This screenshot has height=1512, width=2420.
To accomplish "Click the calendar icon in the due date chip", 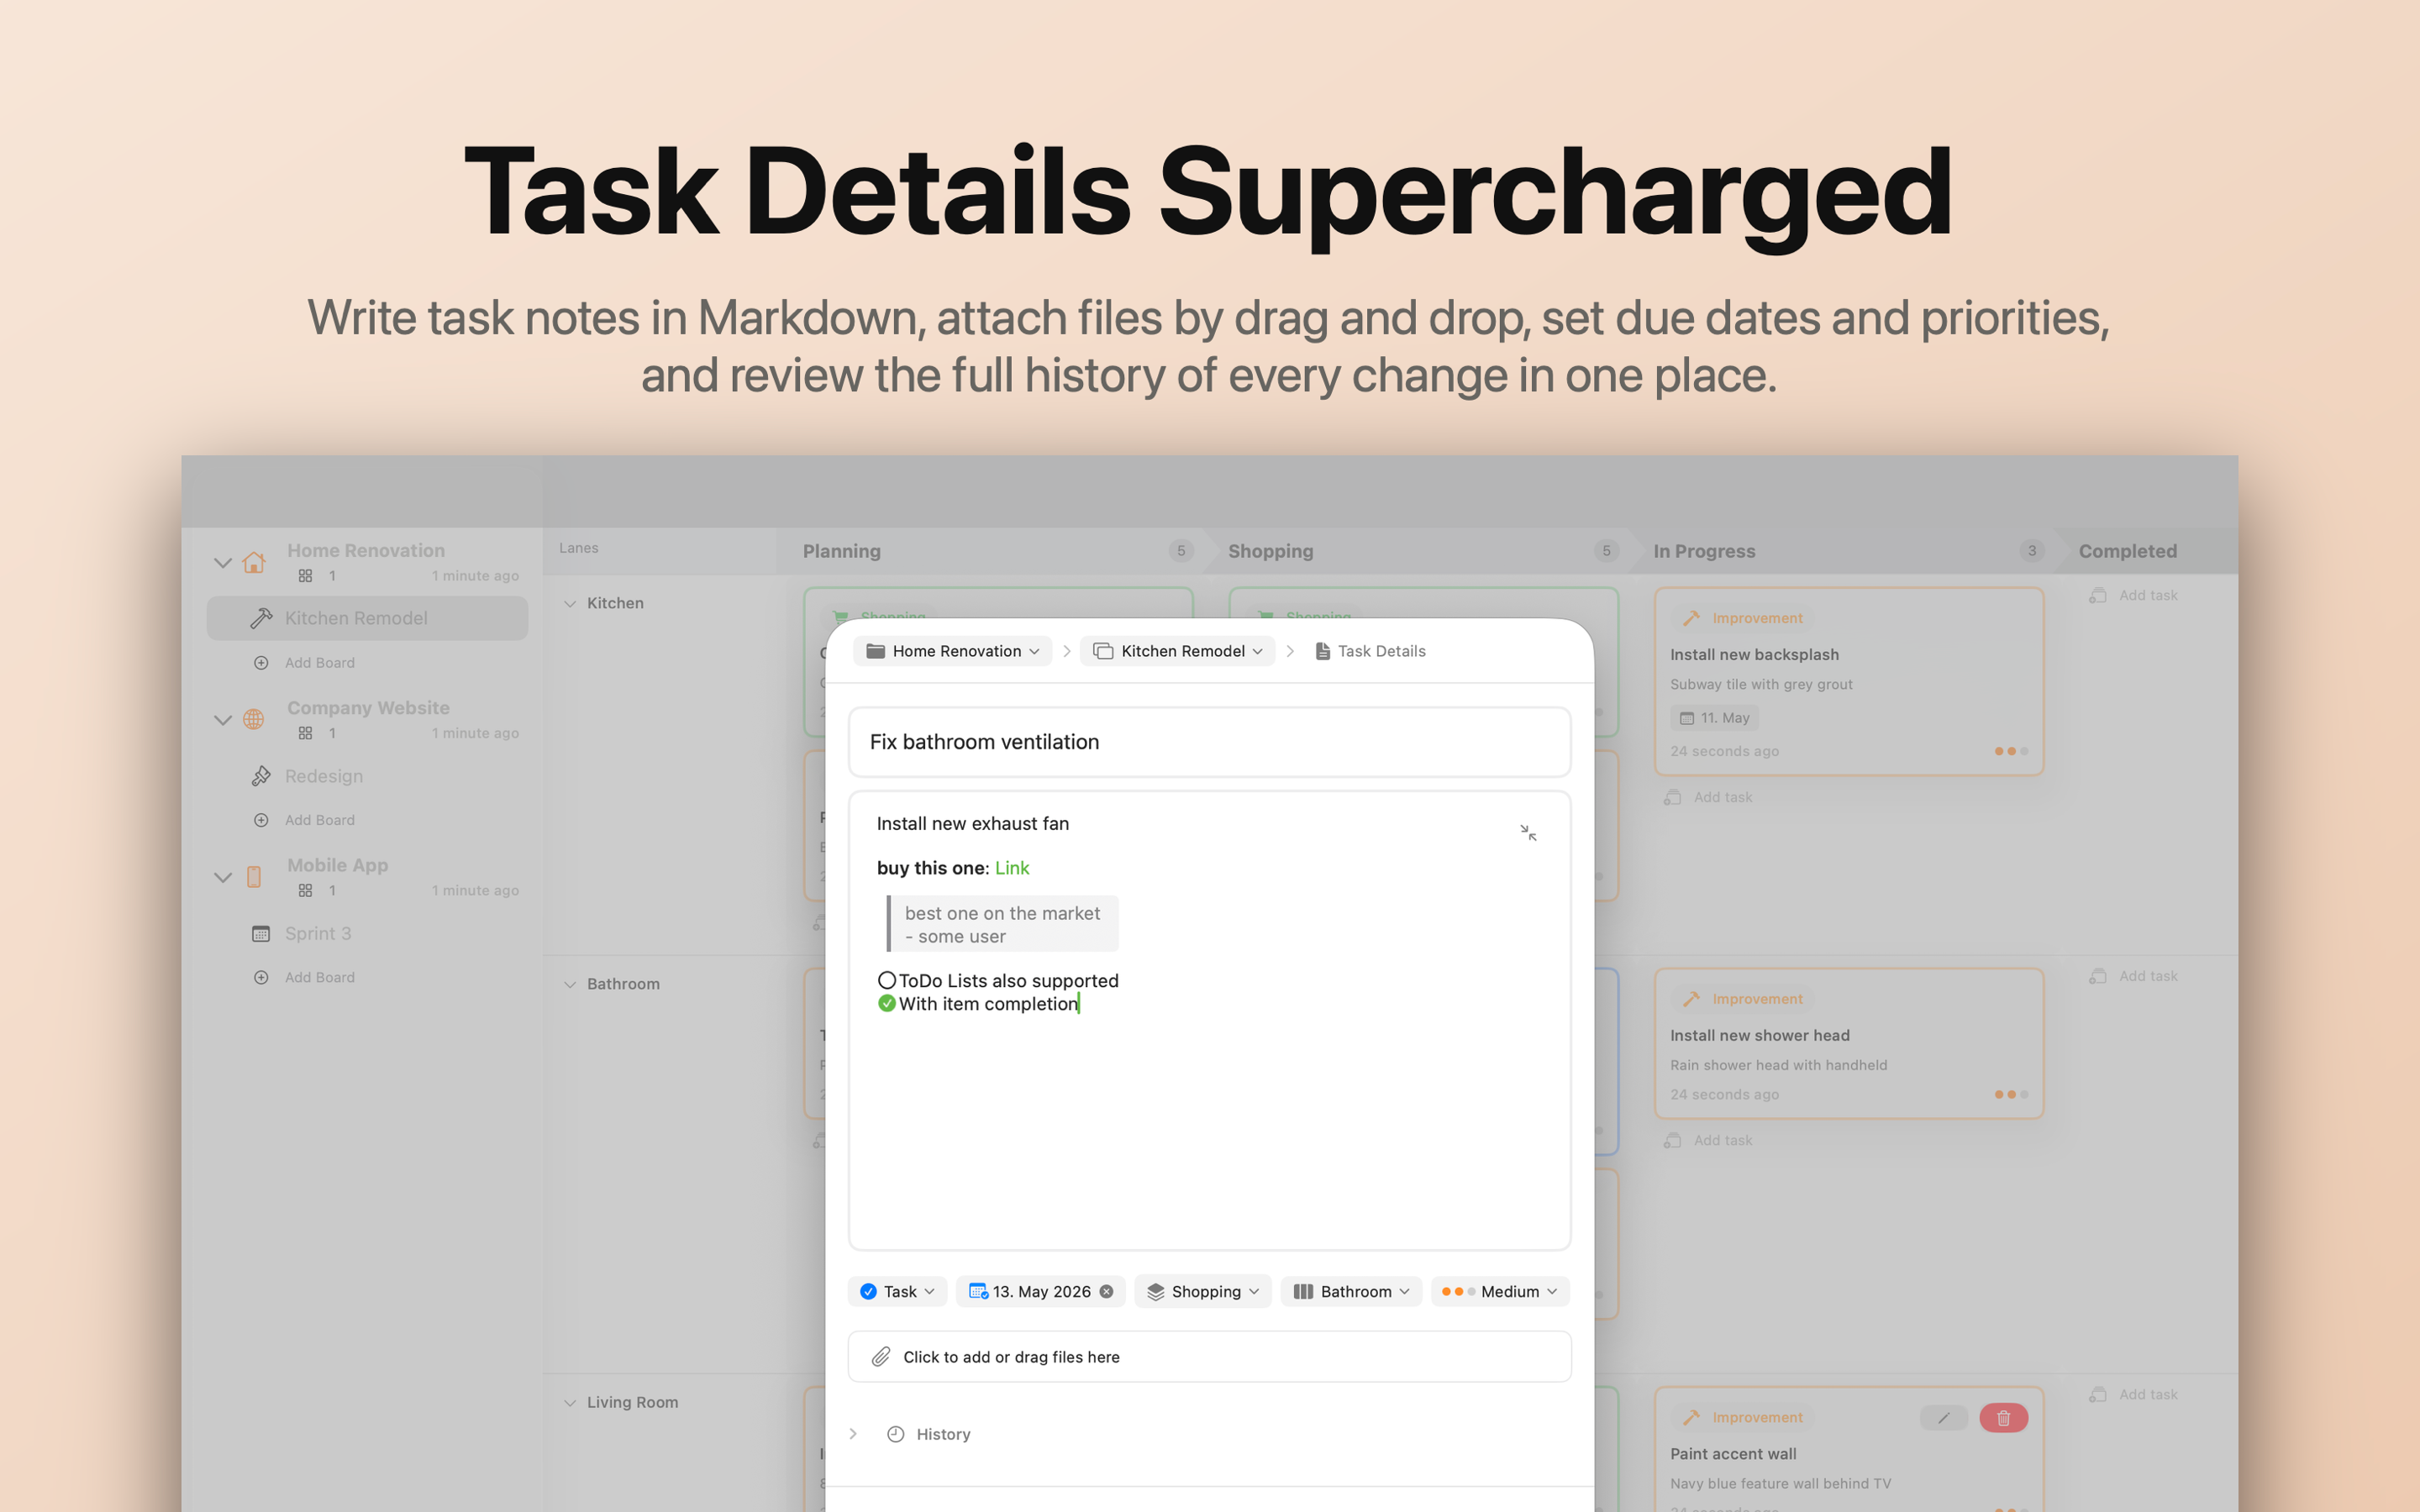I will point(978,1291).
